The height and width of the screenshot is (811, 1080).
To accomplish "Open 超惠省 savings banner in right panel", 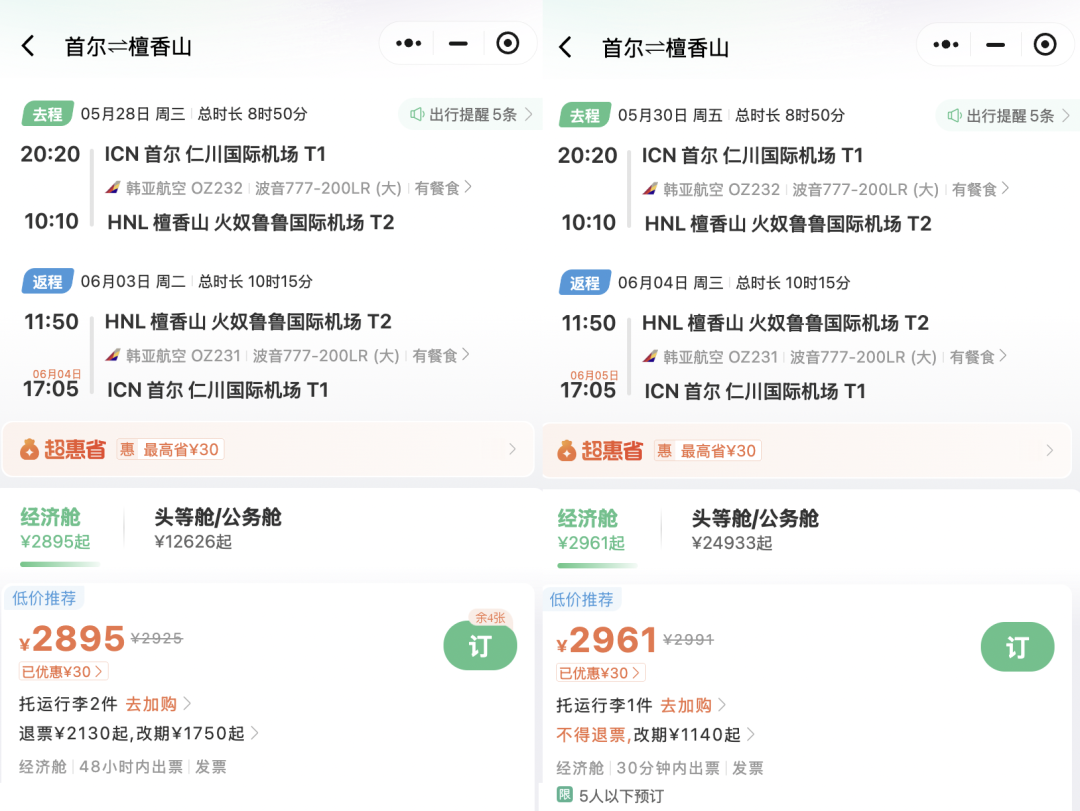I will point(807,451).
